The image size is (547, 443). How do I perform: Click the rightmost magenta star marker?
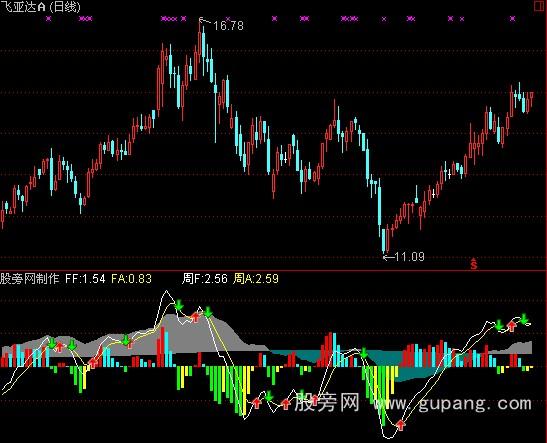512,19
